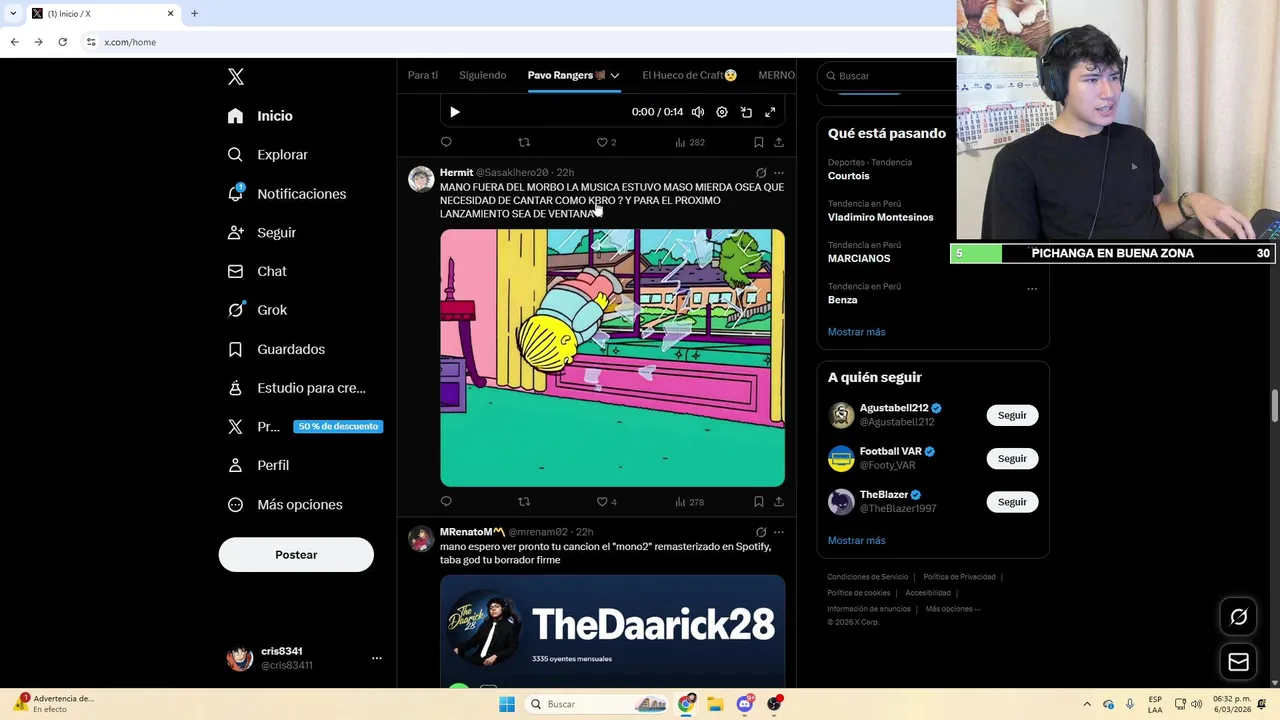Switch to the Siguiendo tab
Image resolution: width=1280 pixels, height=720 pixels.
[483, 75]
